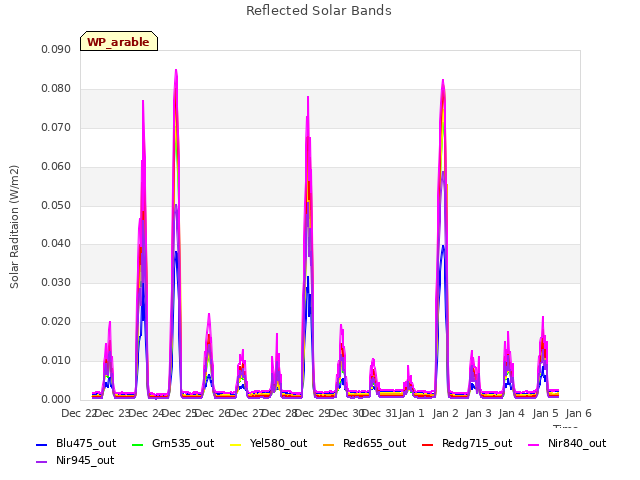Select the Nir840_out legend label
The image size is (640, 480).
(577, 444)
